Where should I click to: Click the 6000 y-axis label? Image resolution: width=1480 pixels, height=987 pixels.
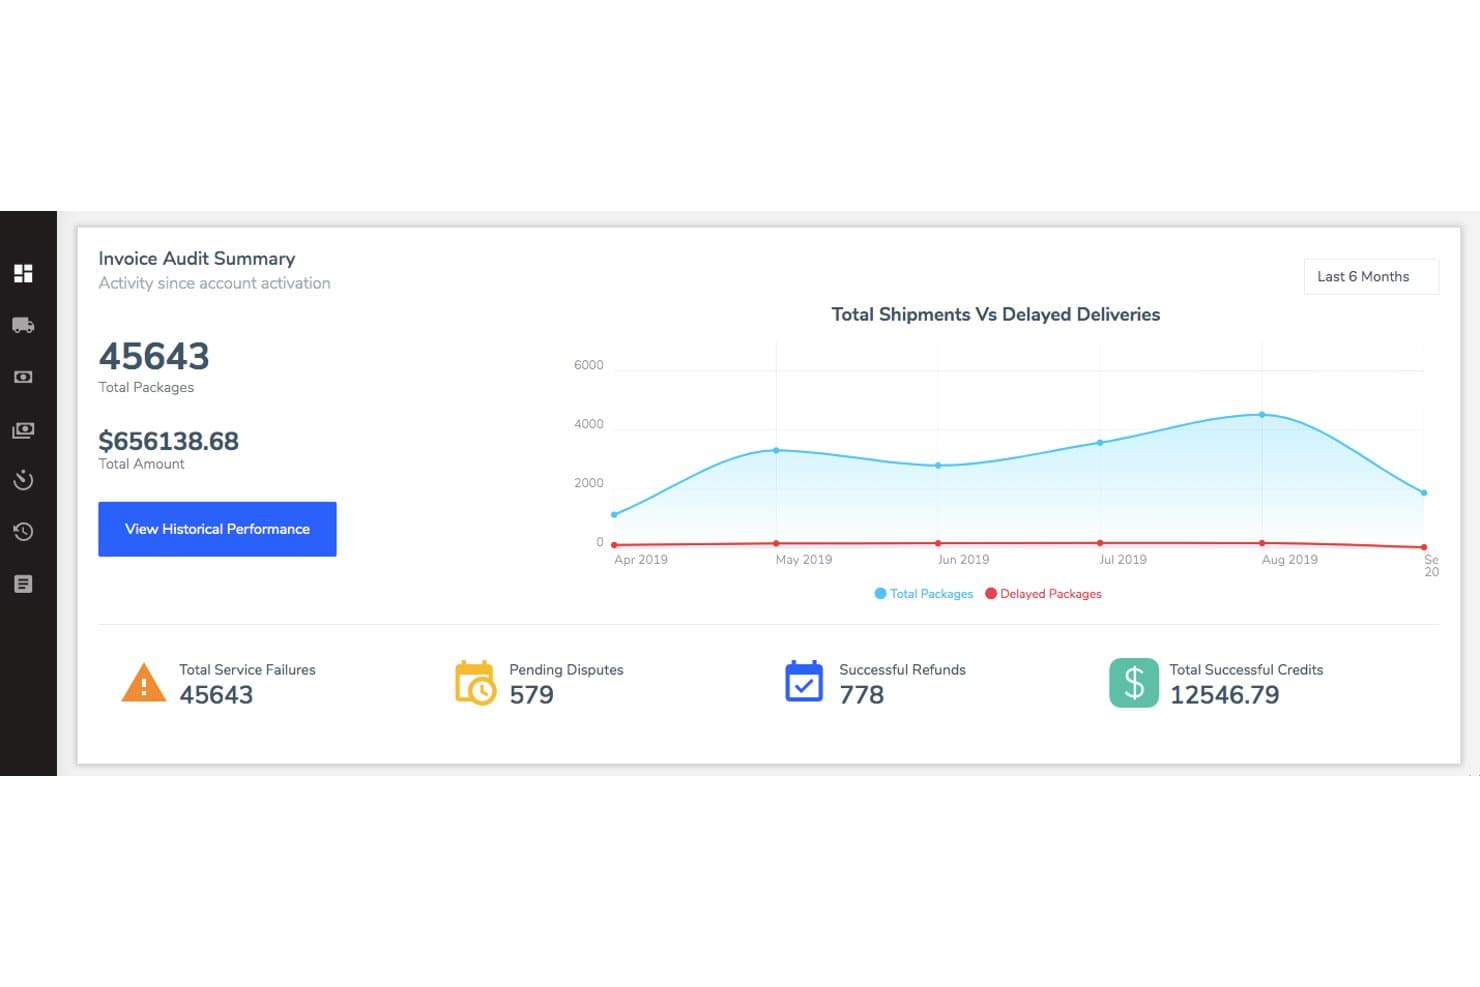click(589, 366)
